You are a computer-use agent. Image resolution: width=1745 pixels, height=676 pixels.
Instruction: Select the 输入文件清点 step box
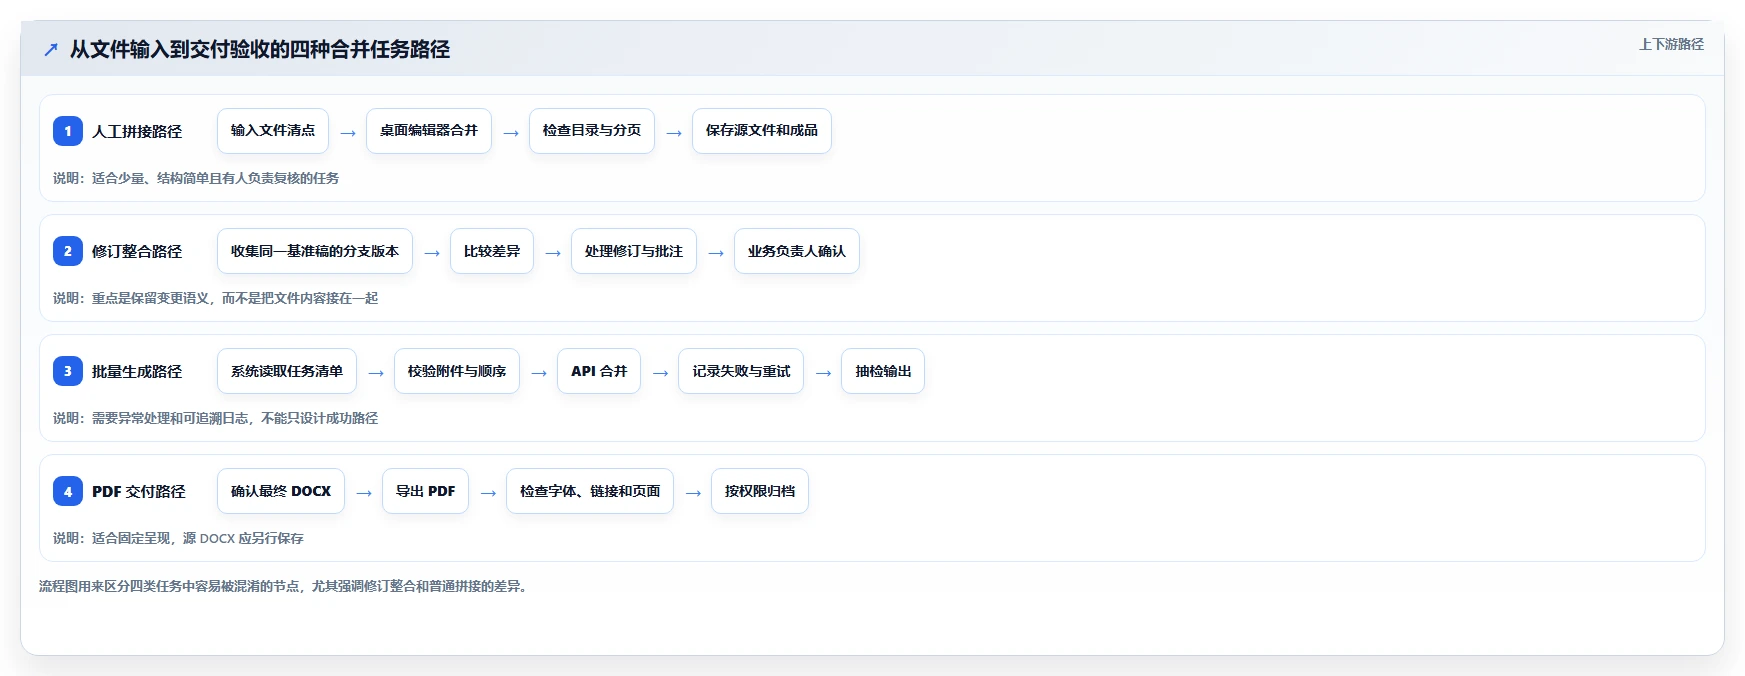click(x=273, y=131)
